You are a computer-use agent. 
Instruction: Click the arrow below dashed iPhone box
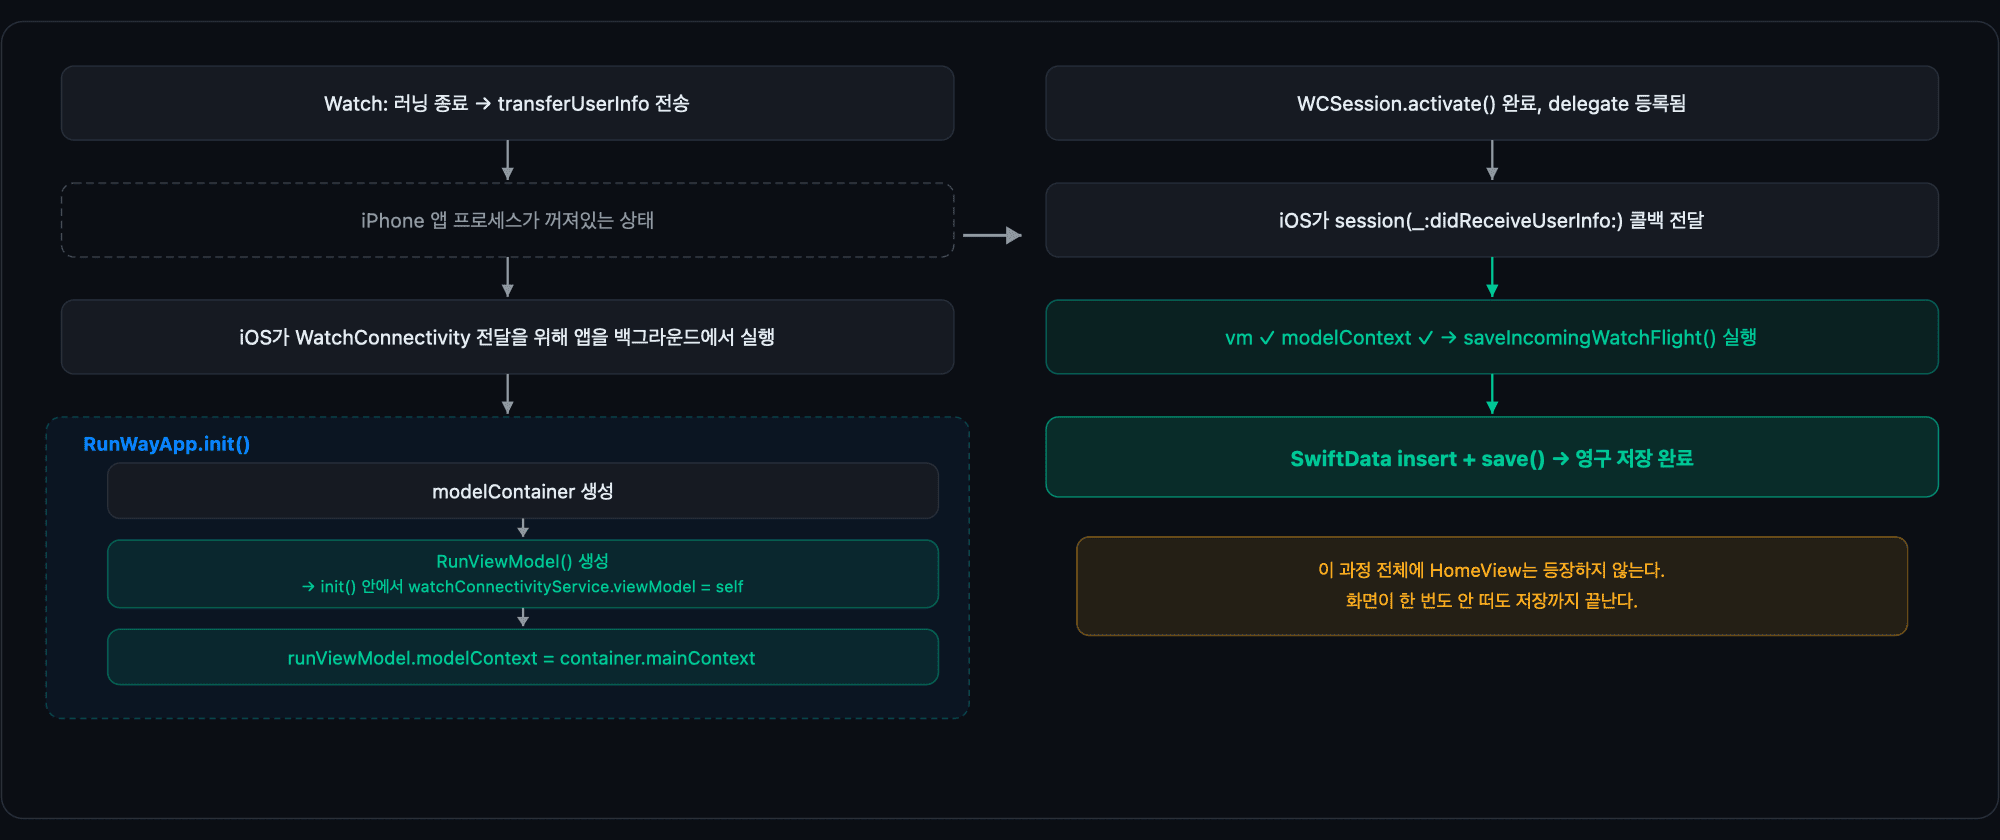click(507, 277)
